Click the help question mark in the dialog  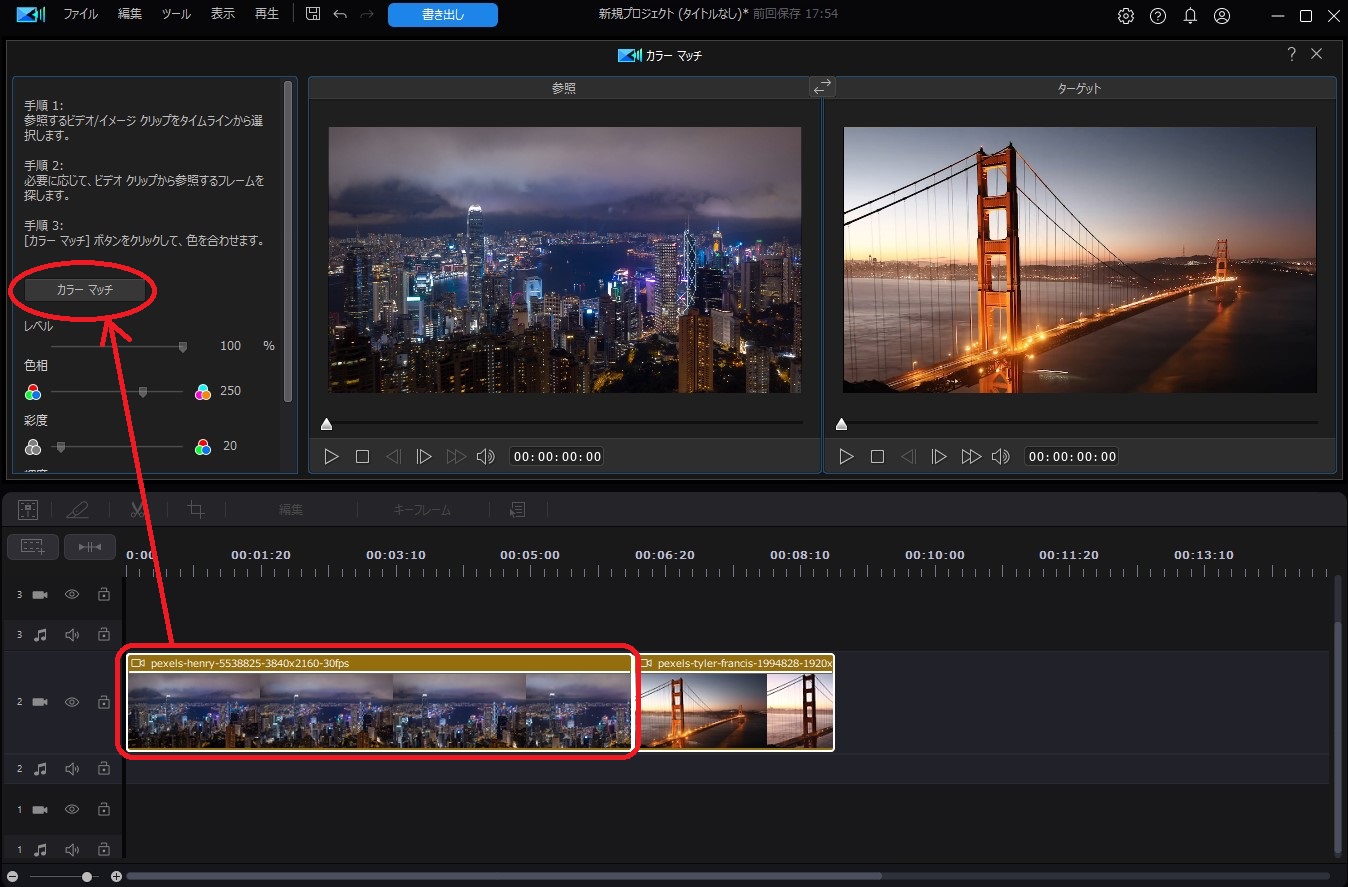(x=1291, y=54)
